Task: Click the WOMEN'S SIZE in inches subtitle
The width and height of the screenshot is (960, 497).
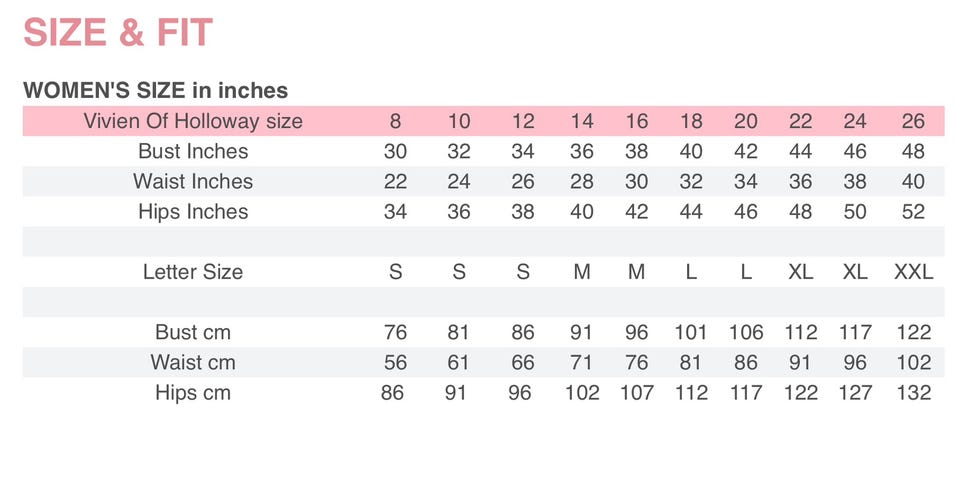Action: tap(155, 90)
